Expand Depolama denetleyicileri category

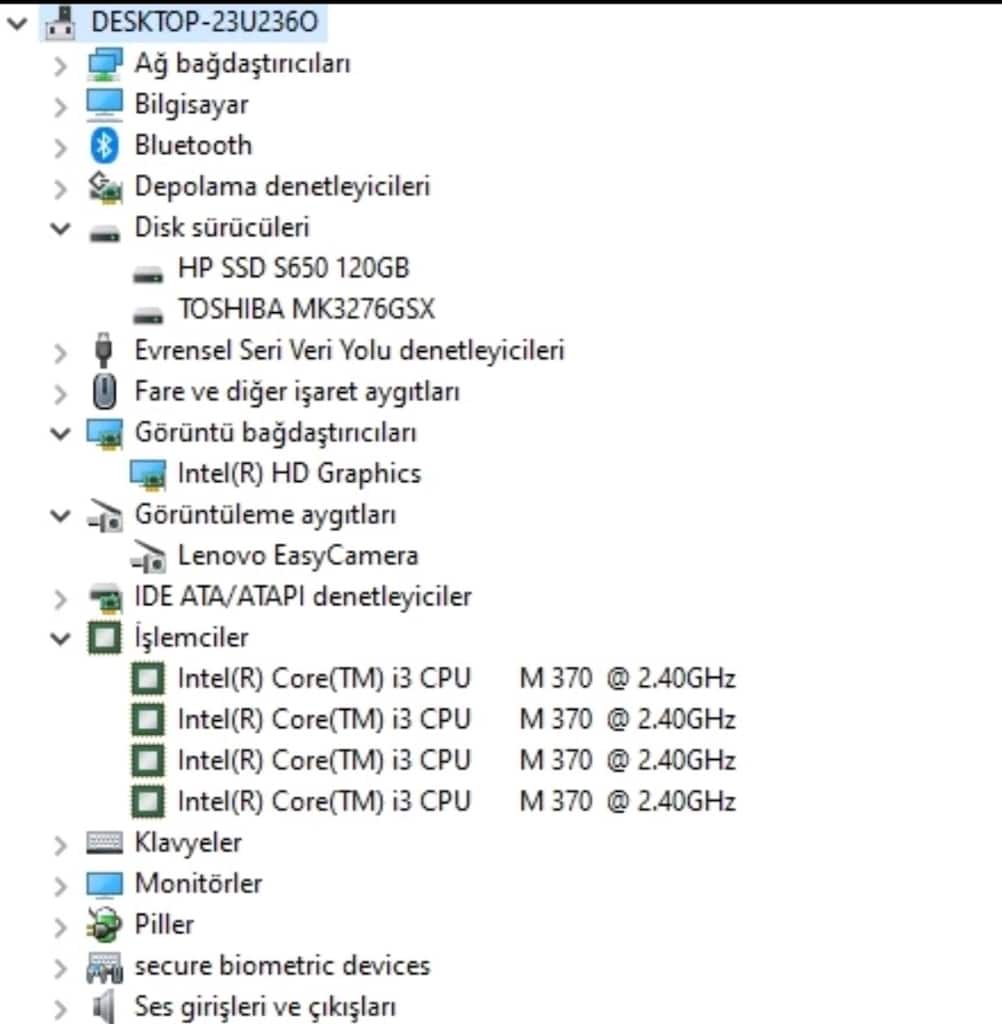tap(60, 189)
